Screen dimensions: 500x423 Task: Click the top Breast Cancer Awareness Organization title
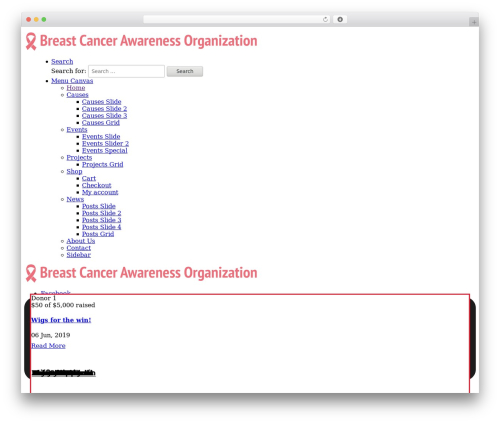[x=149, y=41]
